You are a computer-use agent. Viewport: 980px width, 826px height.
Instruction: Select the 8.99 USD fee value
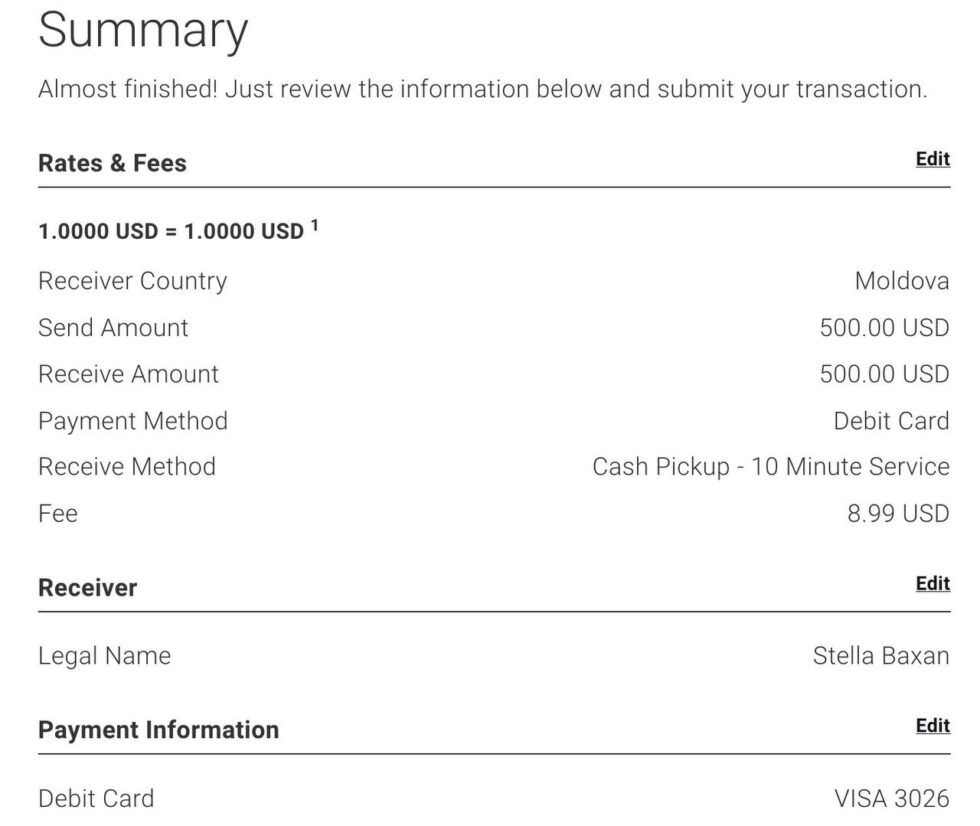click(898, 514)
